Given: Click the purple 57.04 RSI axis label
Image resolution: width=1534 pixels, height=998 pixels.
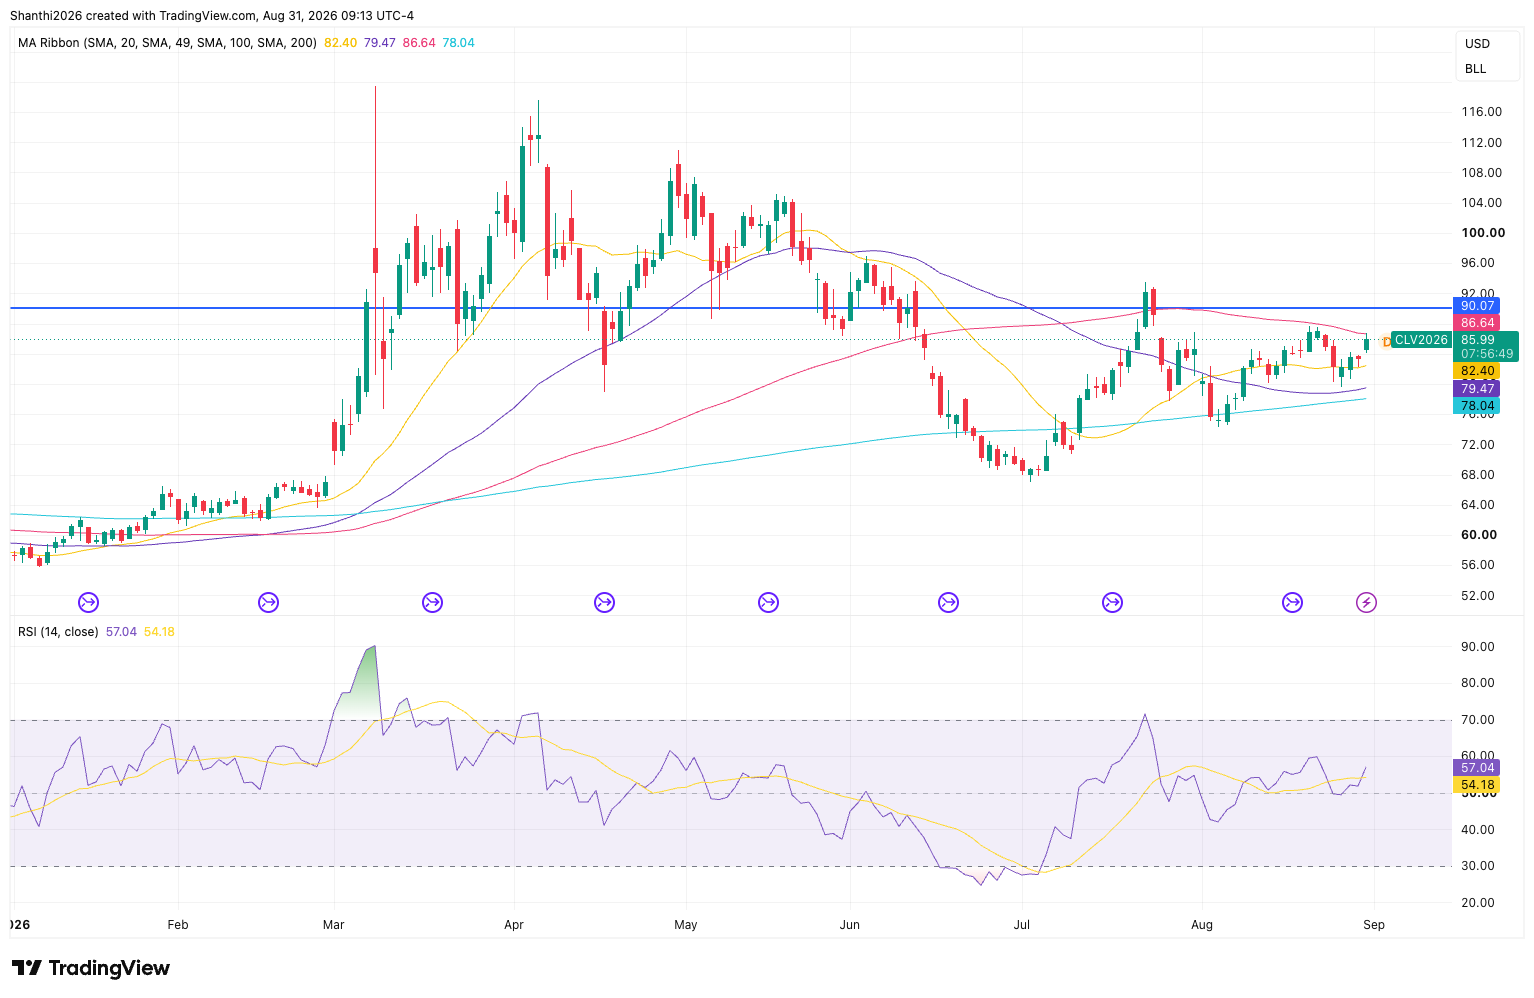Looking at the screenshot, I should pyautogui.click(x=1476, y=768).
